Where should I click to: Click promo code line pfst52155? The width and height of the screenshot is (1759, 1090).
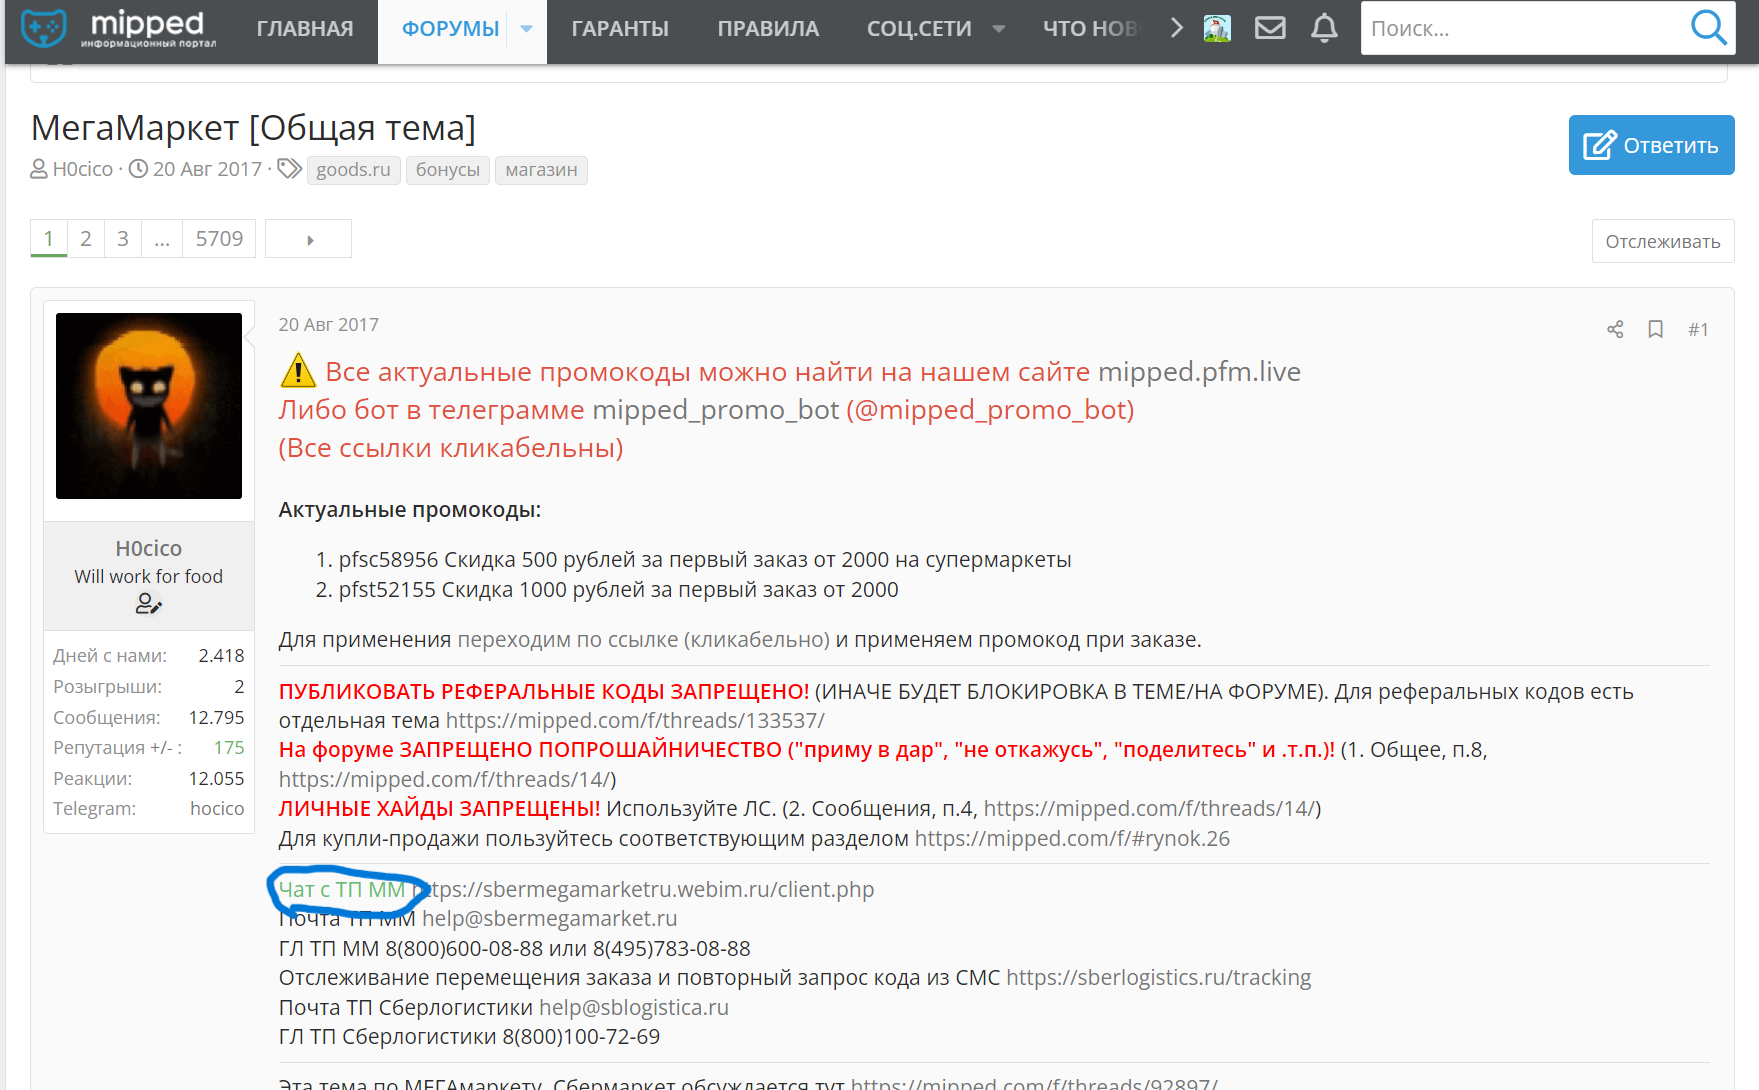tap(618, 590)
